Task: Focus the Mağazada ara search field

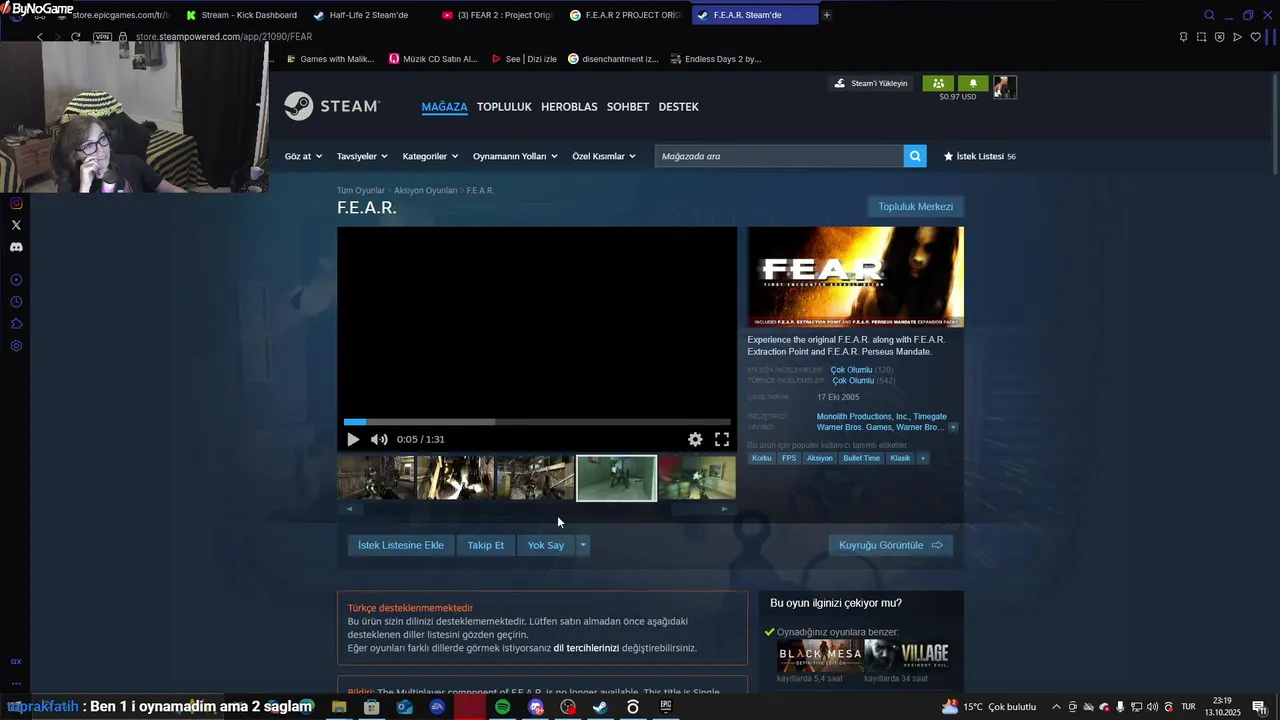Action: point(779,156)
